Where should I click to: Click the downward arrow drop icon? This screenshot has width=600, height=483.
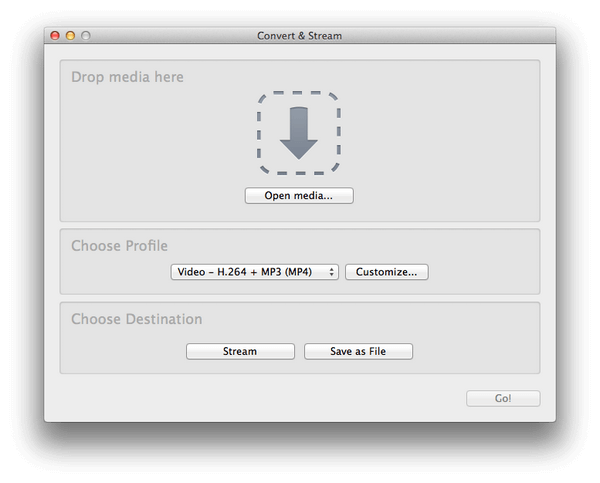tap(299, 133)
